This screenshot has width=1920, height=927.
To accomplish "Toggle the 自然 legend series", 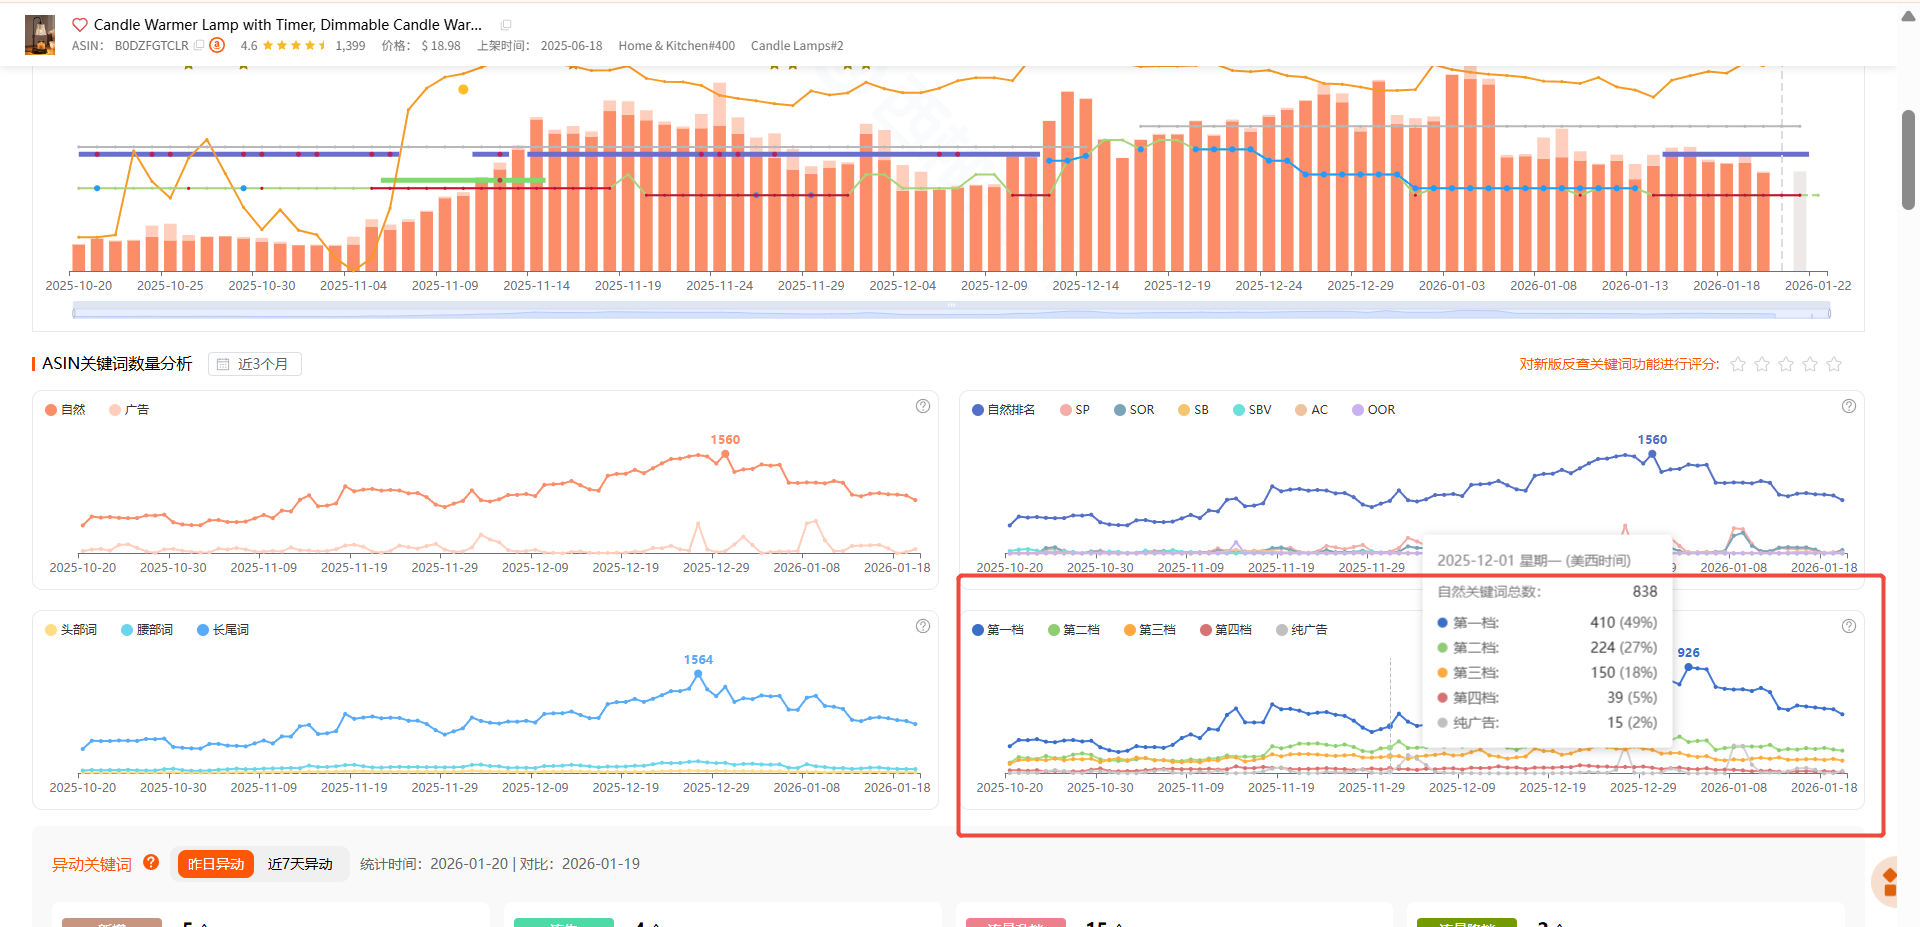I will coord(65,410).
